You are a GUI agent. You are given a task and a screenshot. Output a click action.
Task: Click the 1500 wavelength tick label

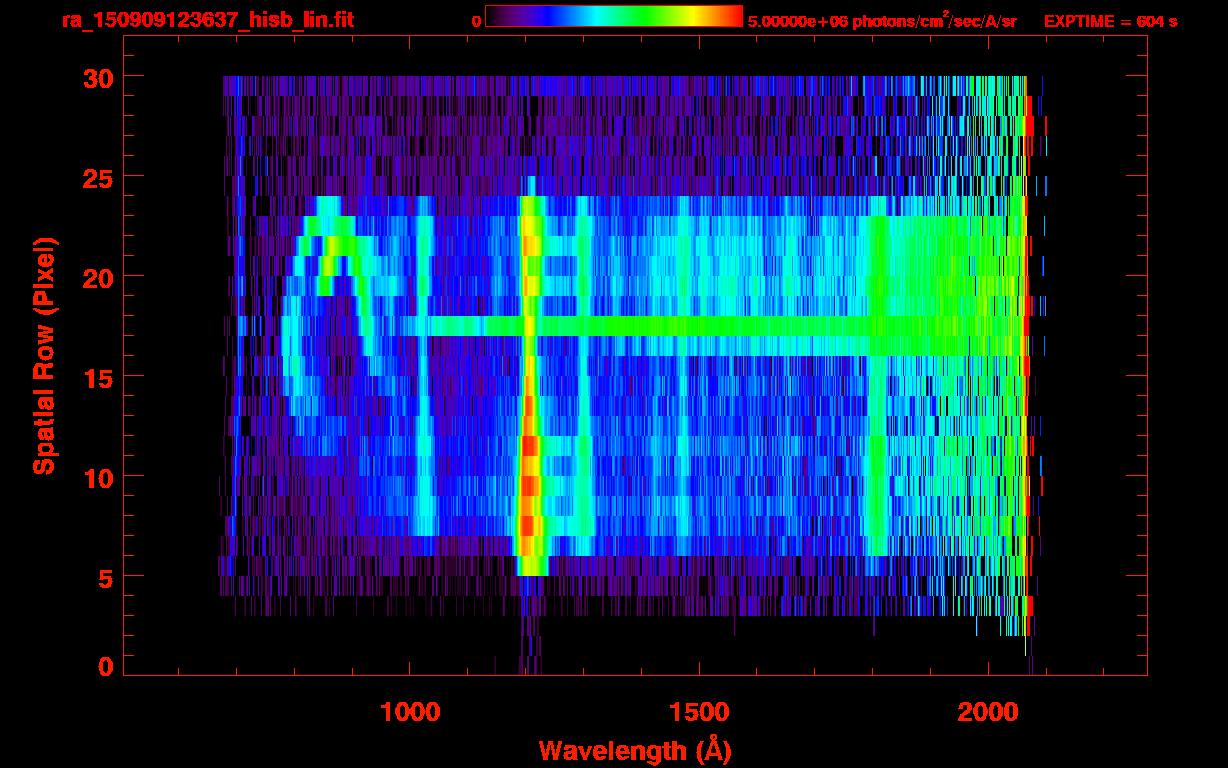pos(698,711)
